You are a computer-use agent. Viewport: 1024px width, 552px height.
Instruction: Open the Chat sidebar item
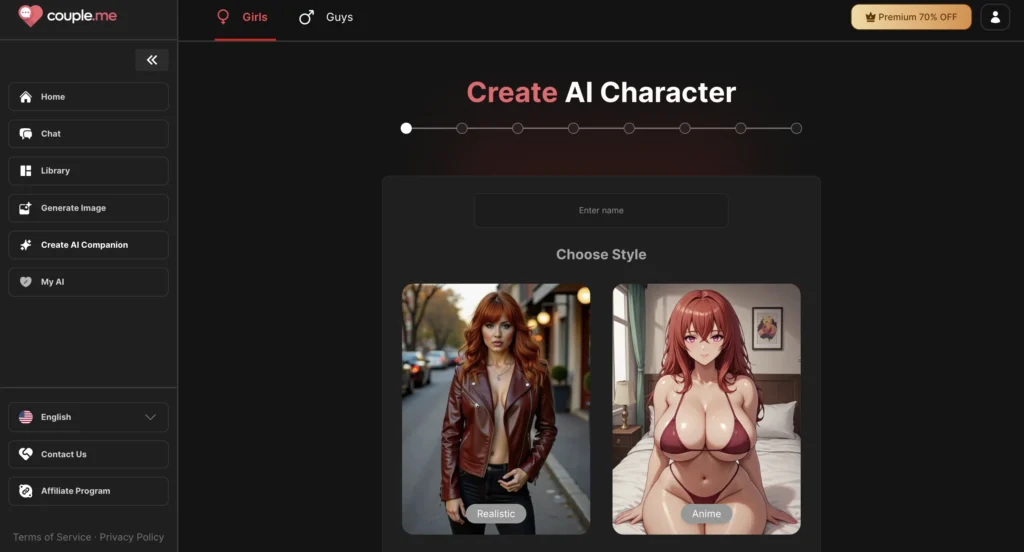88,134
